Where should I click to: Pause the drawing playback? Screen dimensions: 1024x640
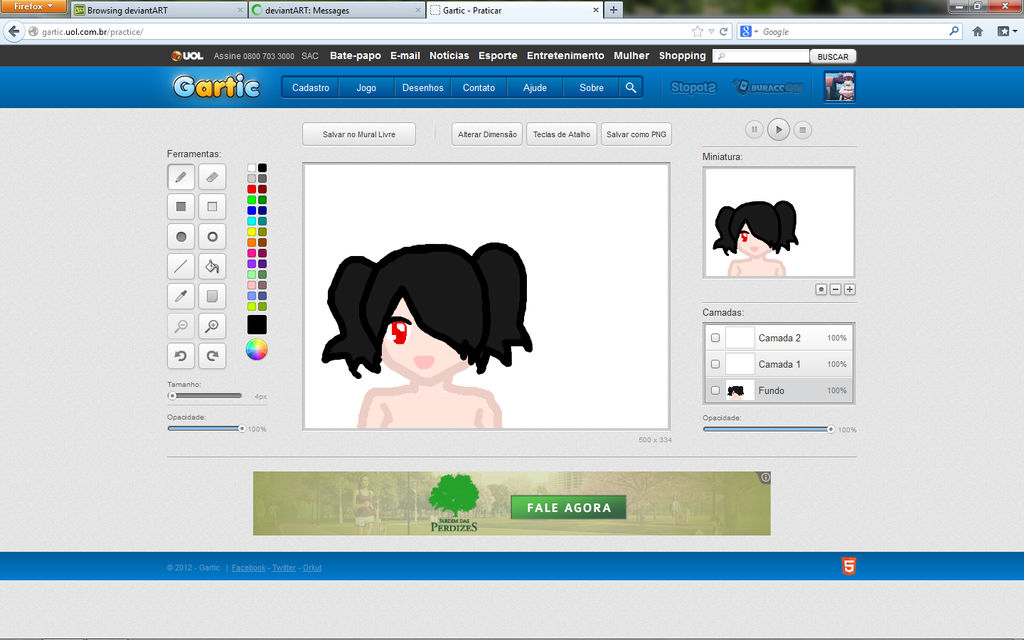(x=754, y=129)
